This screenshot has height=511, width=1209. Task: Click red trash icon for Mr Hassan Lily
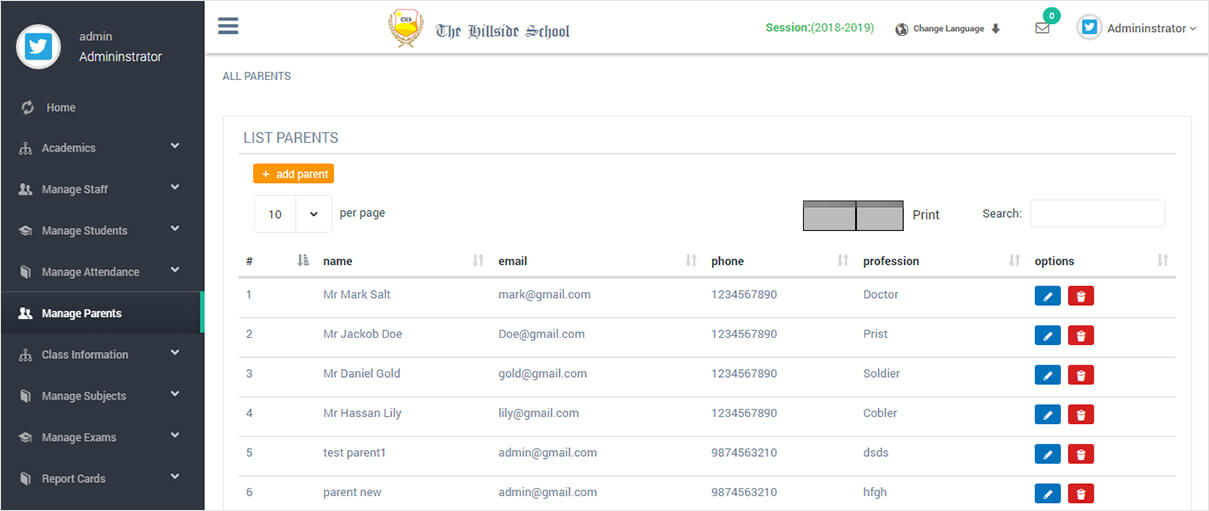[1081, 414]
